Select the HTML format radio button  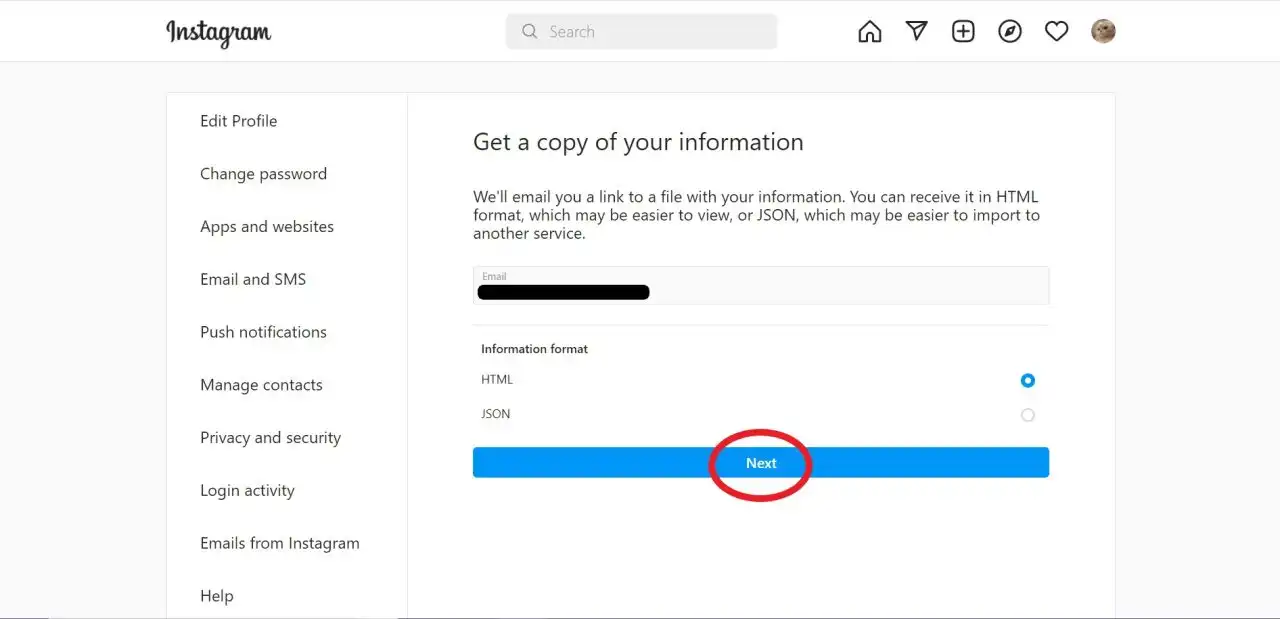coord(1028,380)
